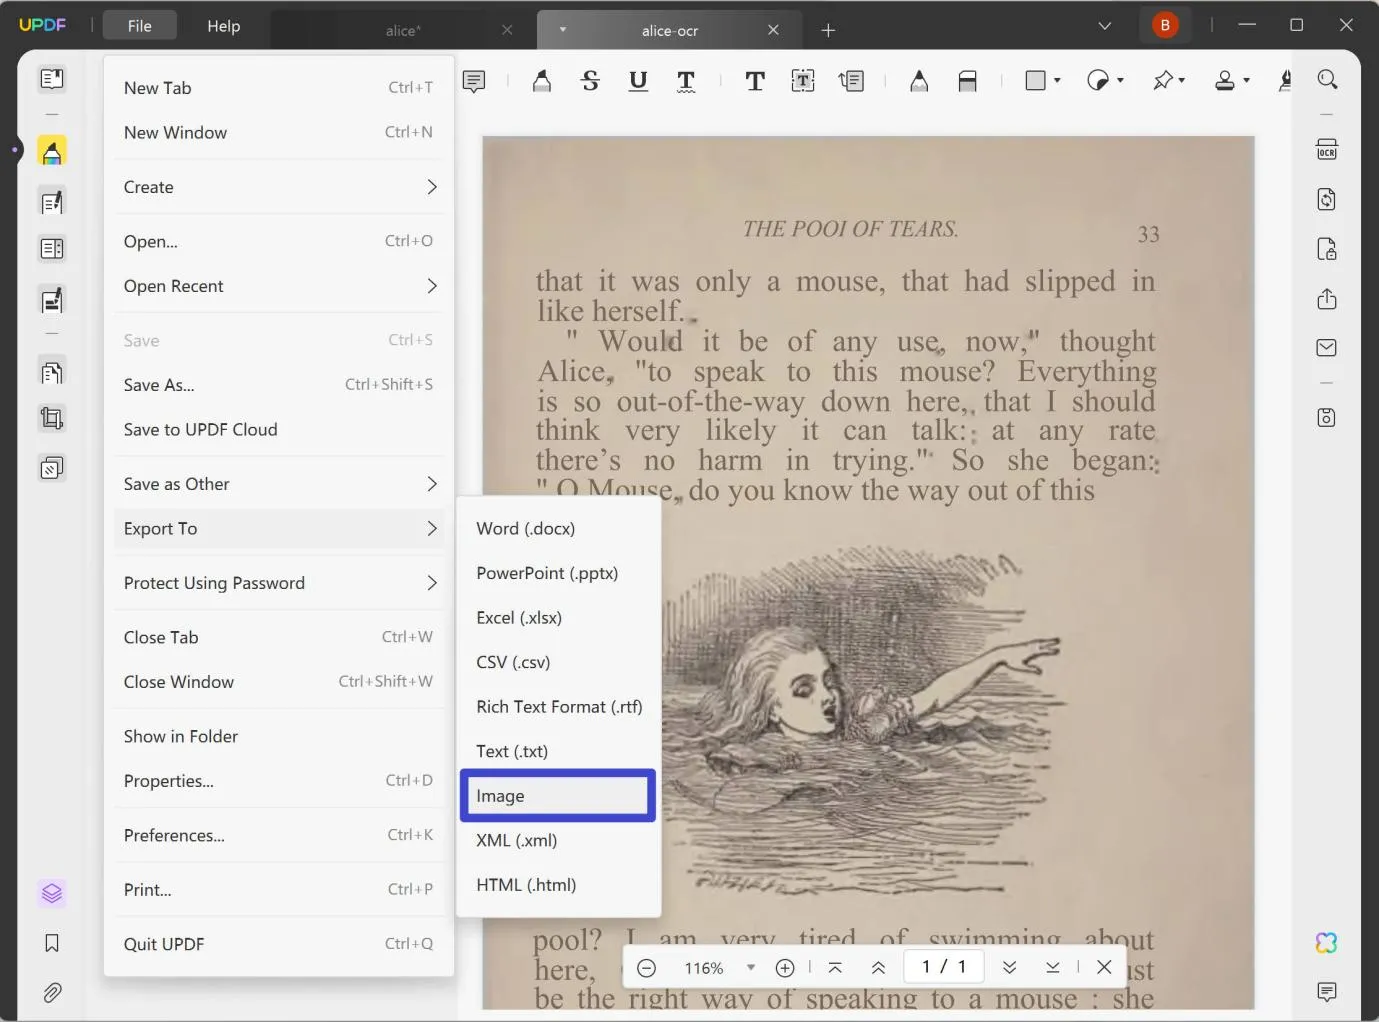Open the OCR tool in right panel

click(x=1326, y=148)
